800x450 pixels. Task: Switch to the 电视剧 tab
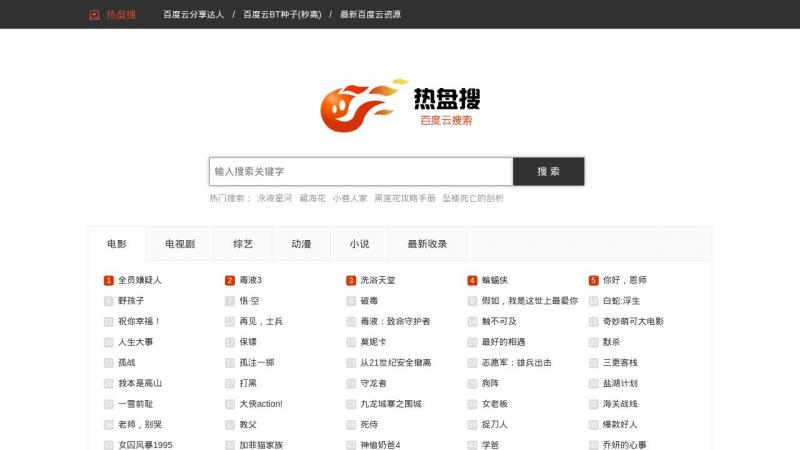(180, 244)
